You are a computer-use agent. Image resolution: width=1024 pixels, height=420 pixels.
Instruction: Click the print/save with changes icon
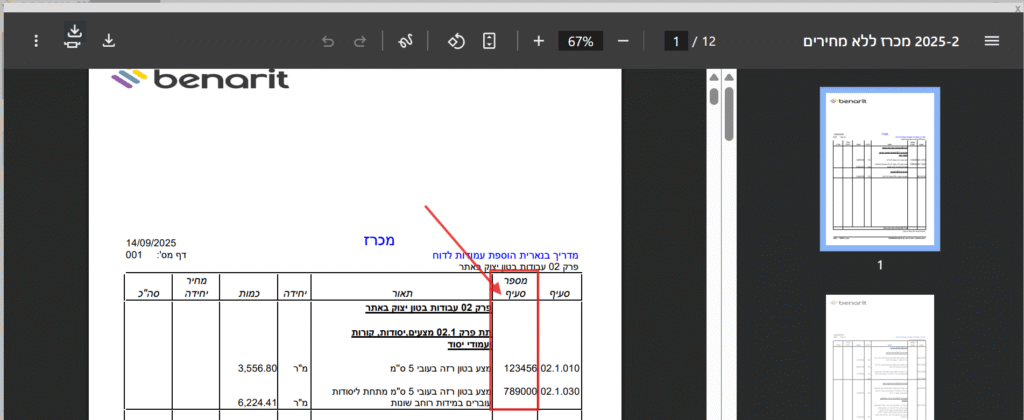coord(74,37)
